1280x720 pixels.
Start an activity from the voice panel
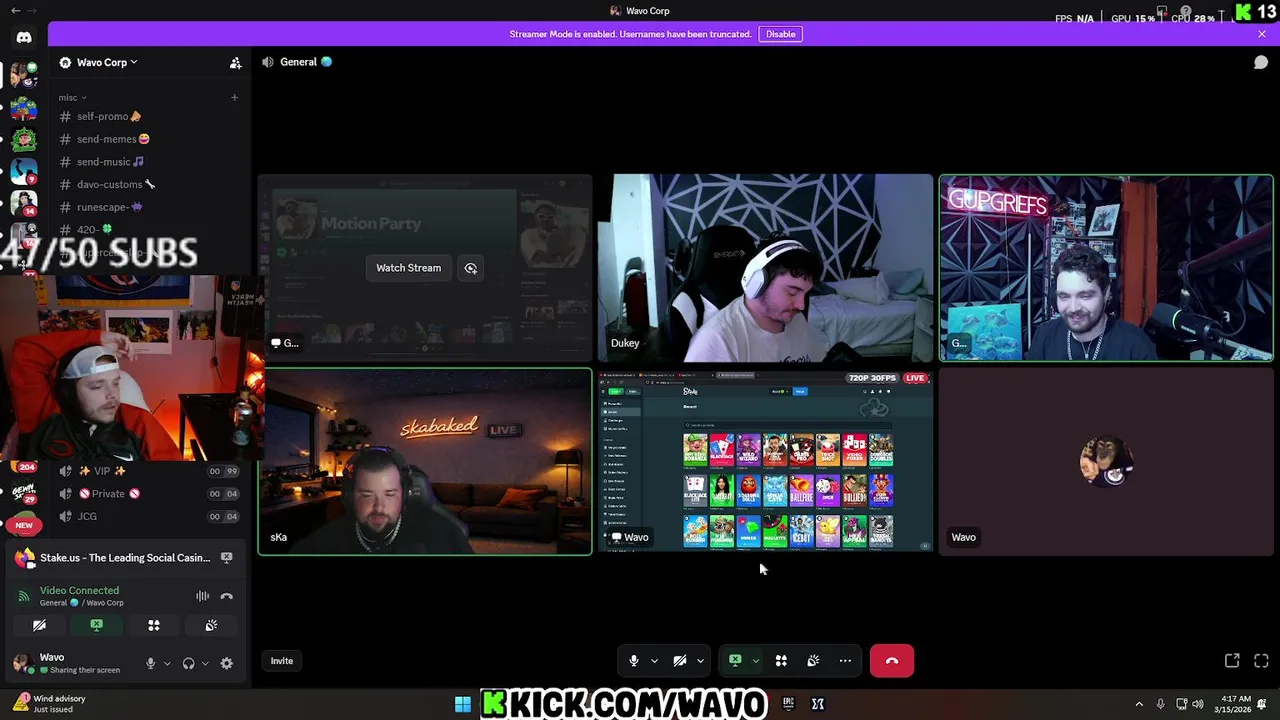pos(154,625)
